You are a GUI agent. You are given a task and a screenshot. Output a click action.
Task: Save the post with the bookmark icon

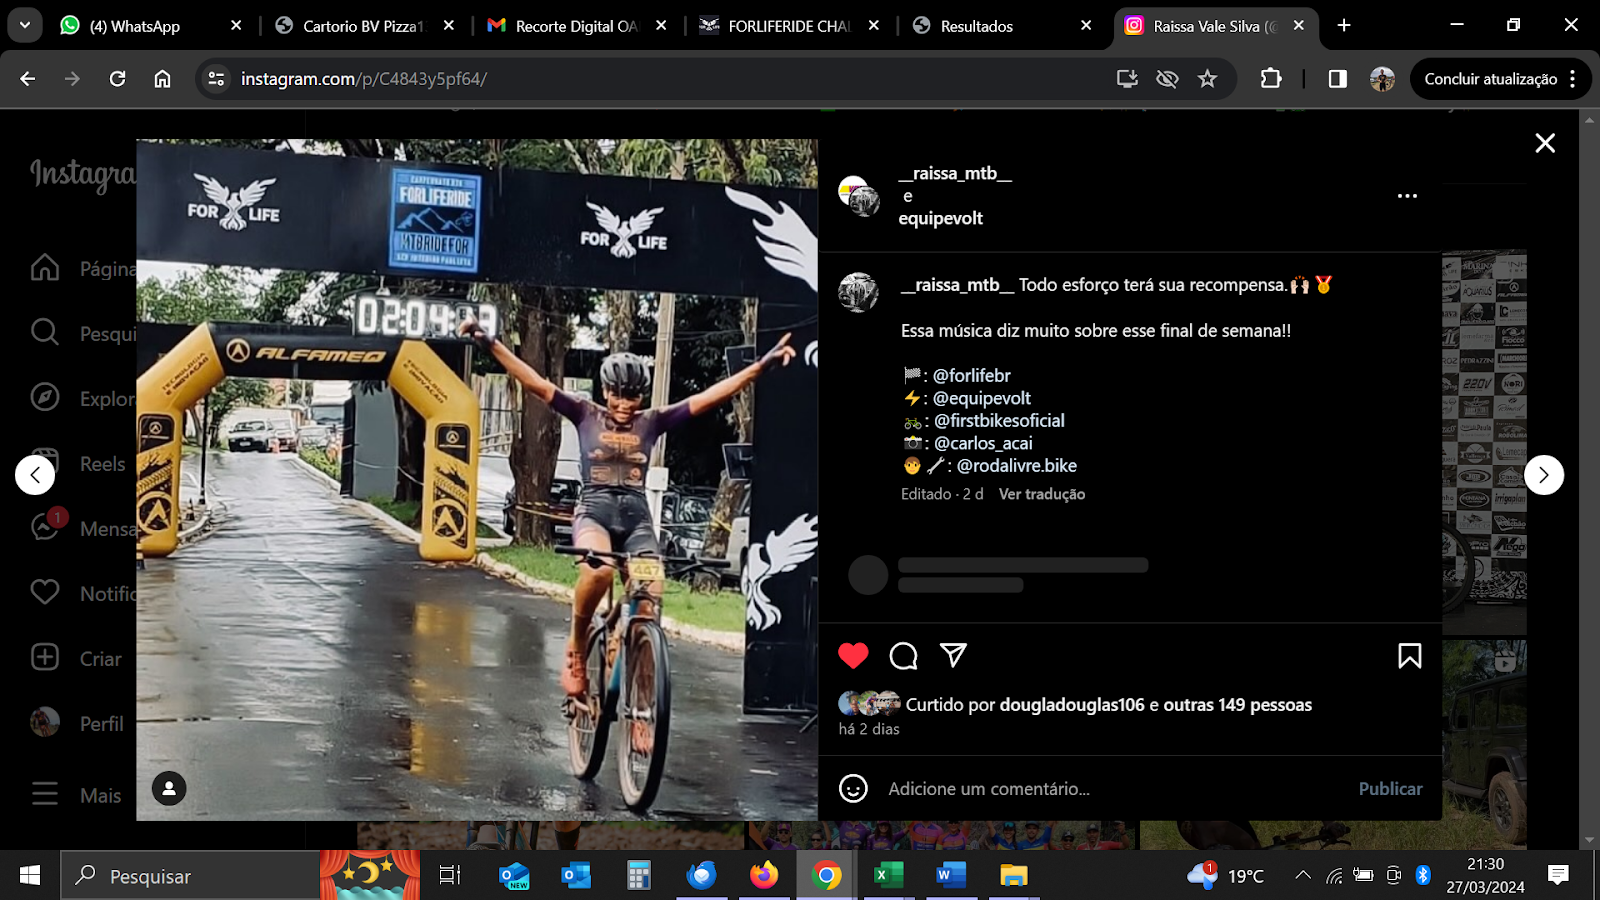(x=1410, y=656)
